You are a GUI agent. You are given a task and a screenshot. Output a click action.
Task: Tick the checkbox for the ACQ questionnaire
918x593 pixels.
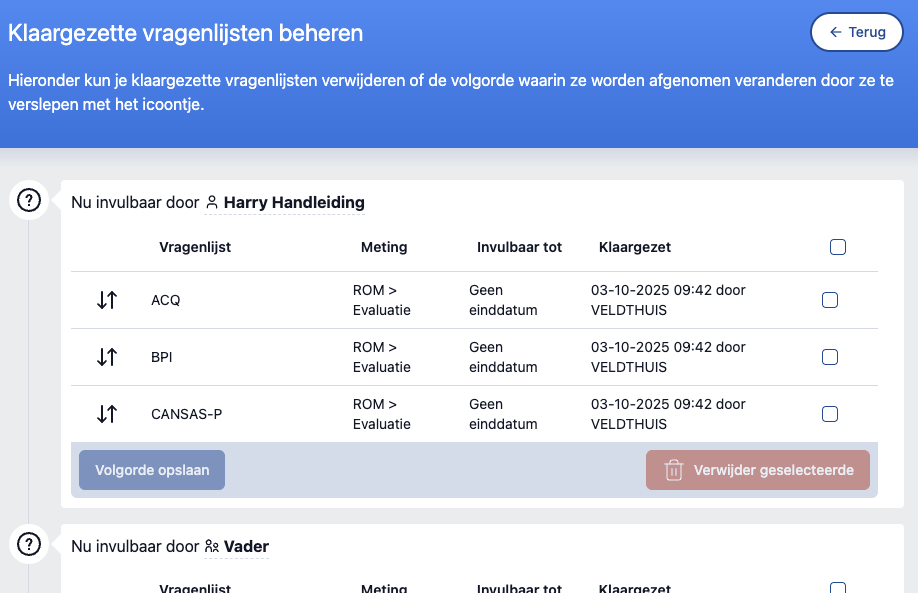[829, 300]
